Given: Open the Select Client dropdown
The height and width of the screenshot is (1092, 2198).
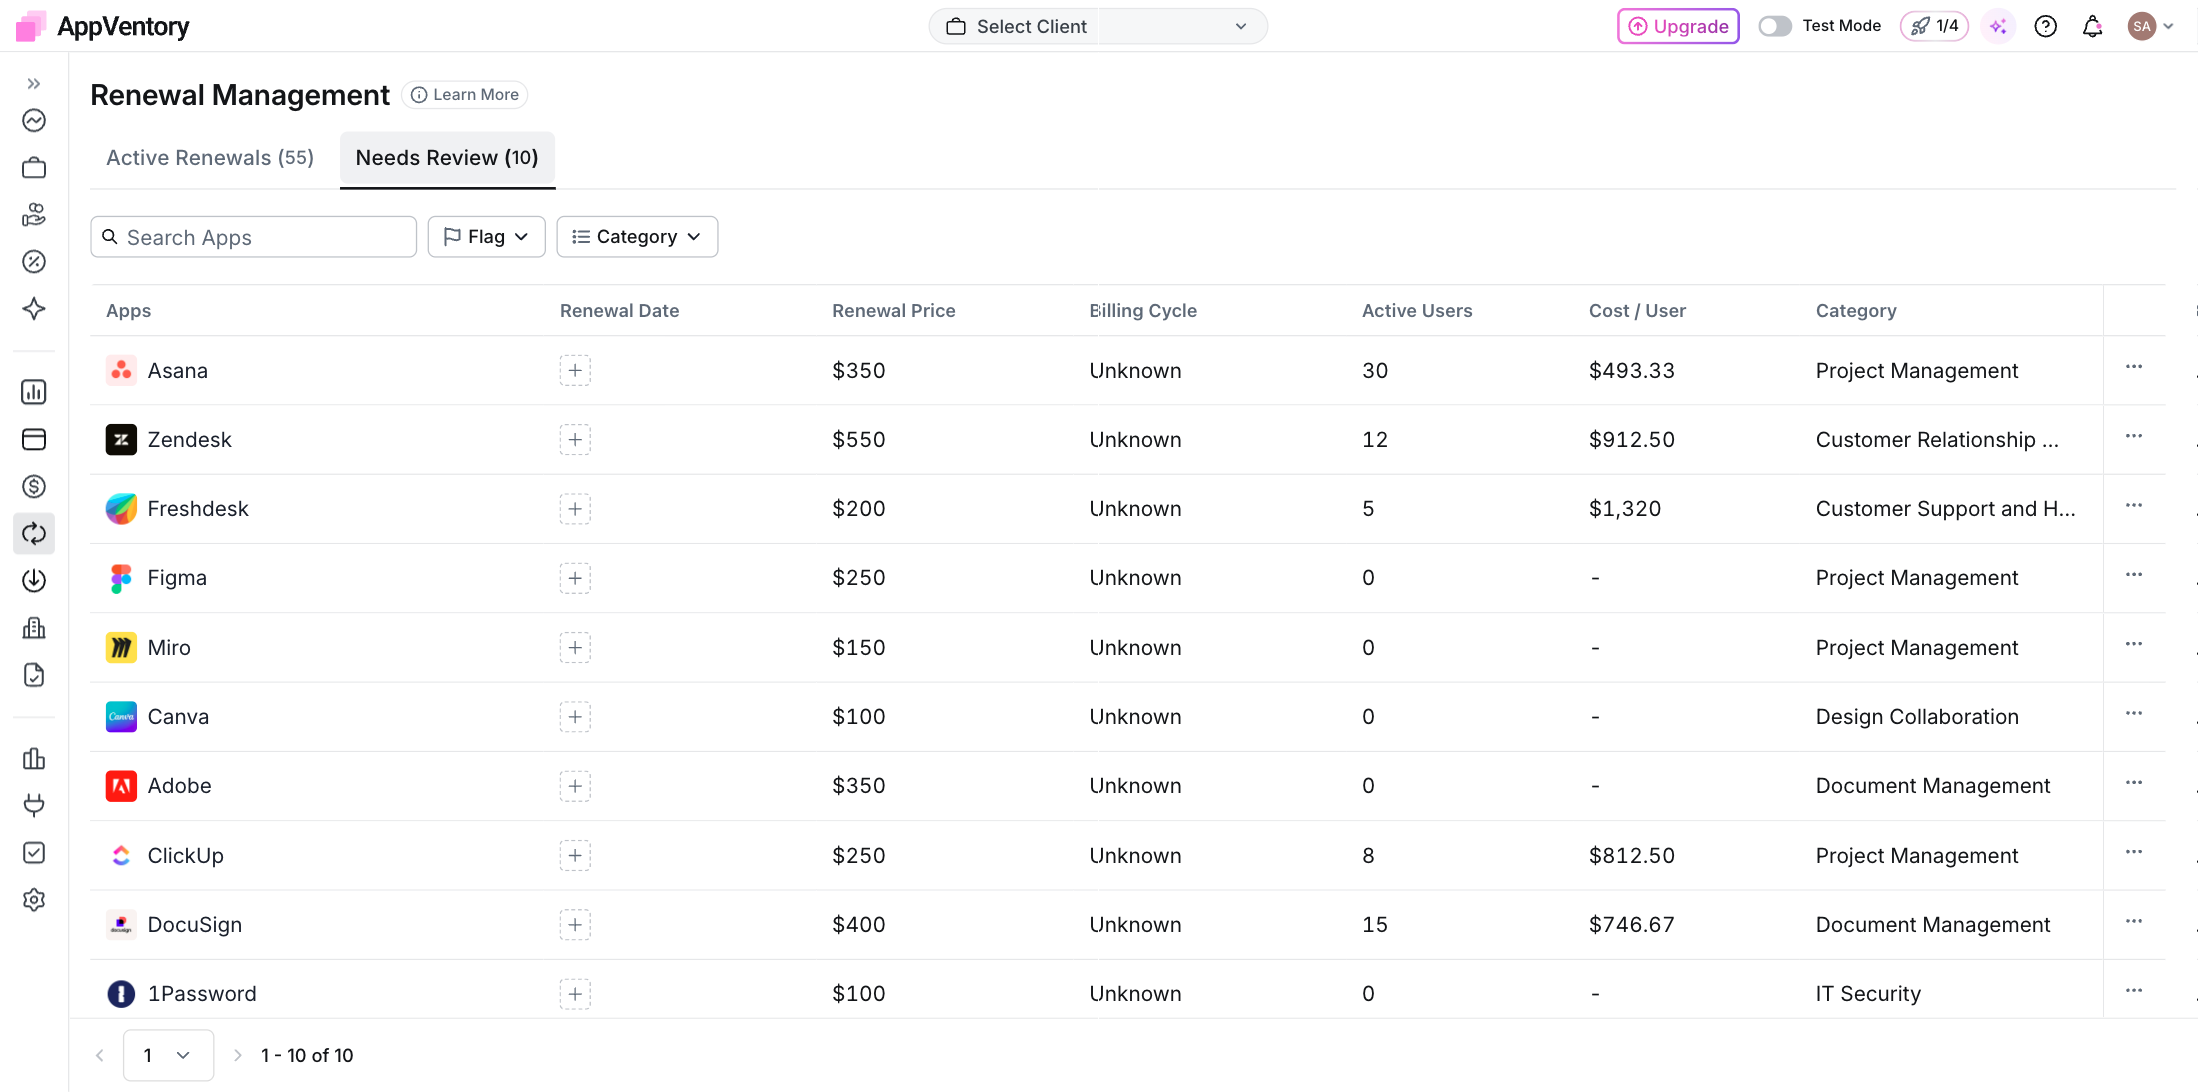Looking at the screenshot, I should pos(1098,26).
